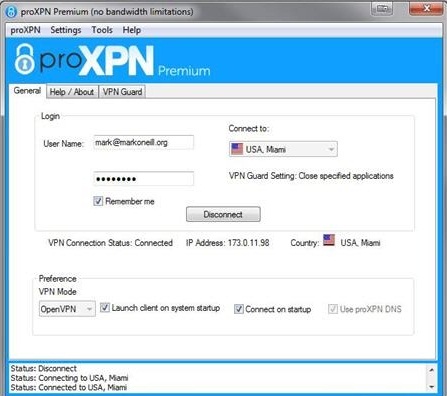Open the VPN Mode OpenVPN dropdown

tap(67, 309)
